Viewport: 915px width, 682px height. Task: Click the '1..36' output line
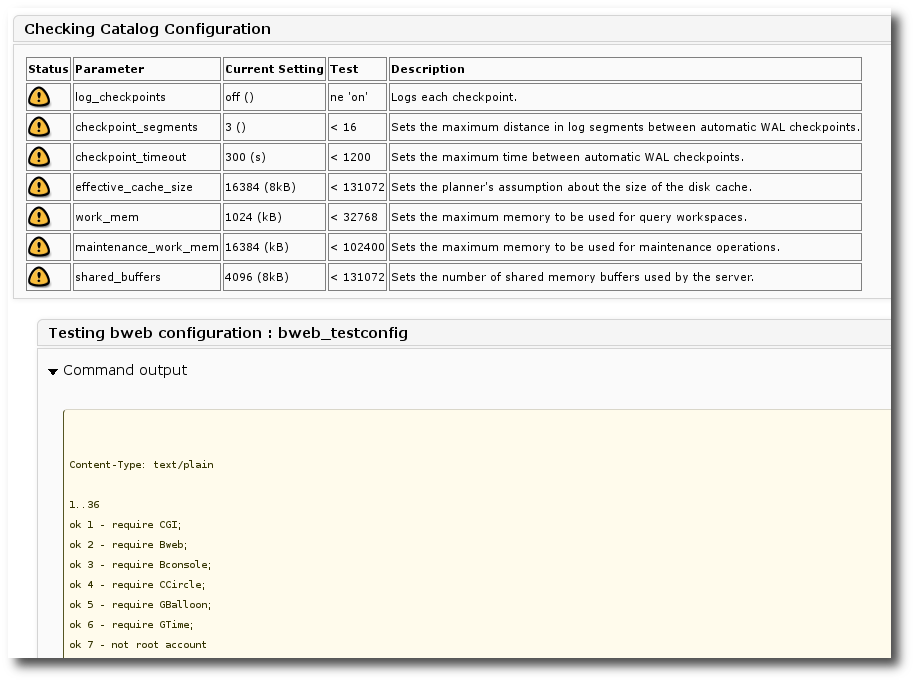point(84,505)
